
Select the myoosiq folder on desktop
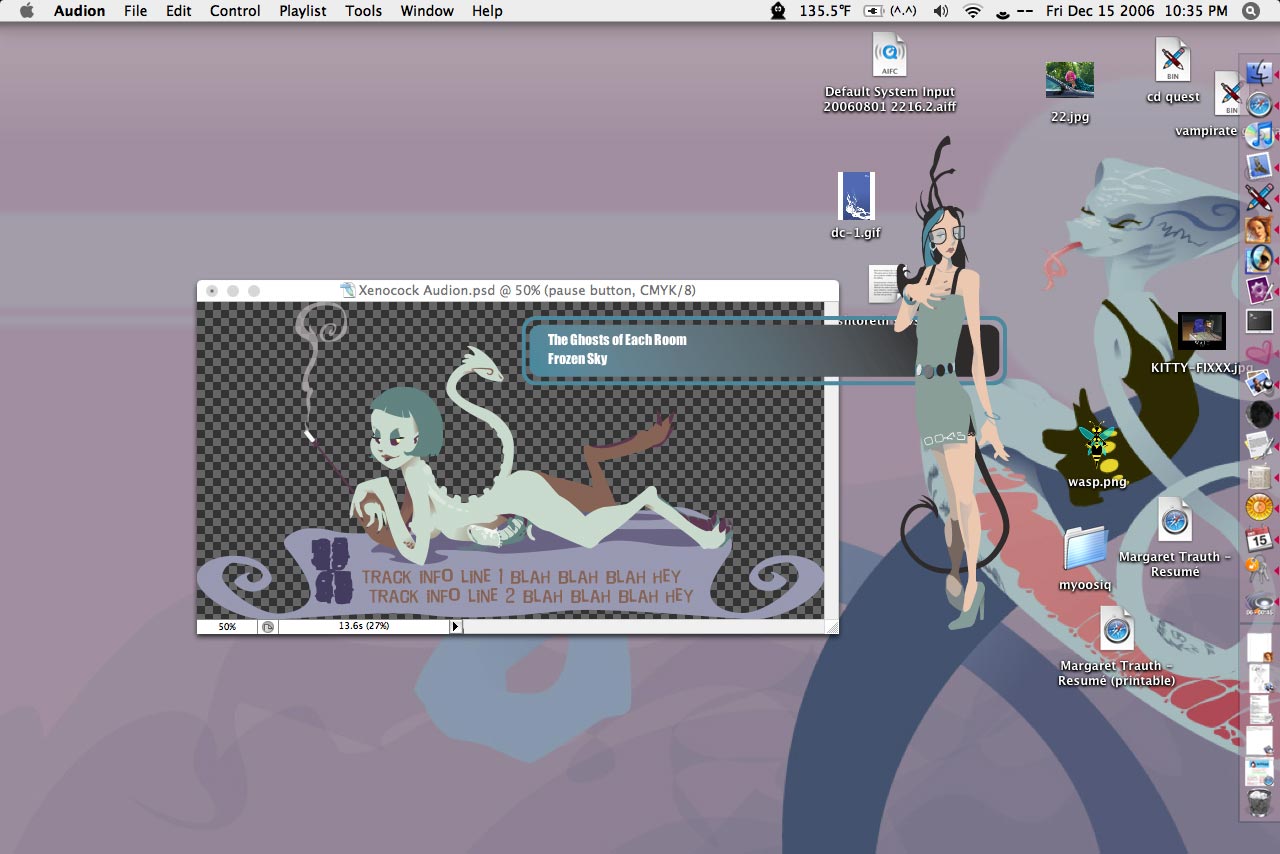[x=1085, y=548]
